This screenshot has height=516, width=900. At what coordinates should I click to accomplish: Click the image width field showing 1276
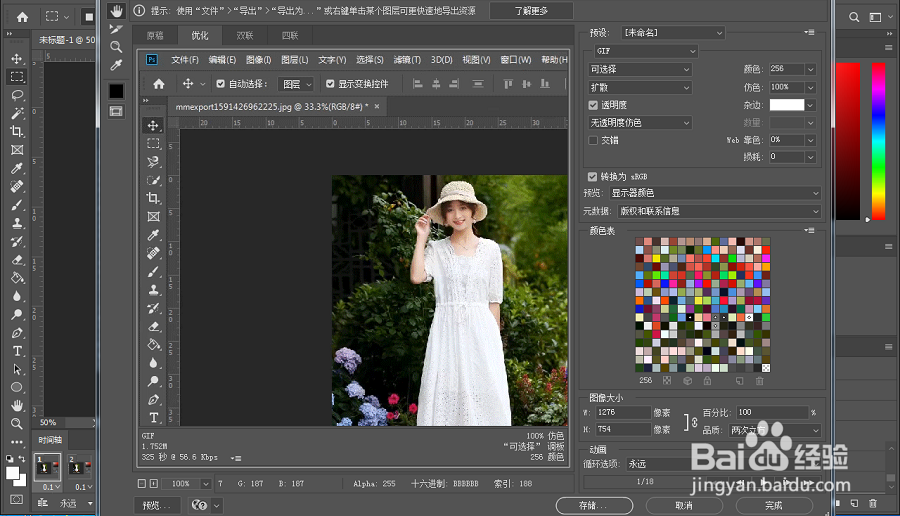[x=622, y=412]
